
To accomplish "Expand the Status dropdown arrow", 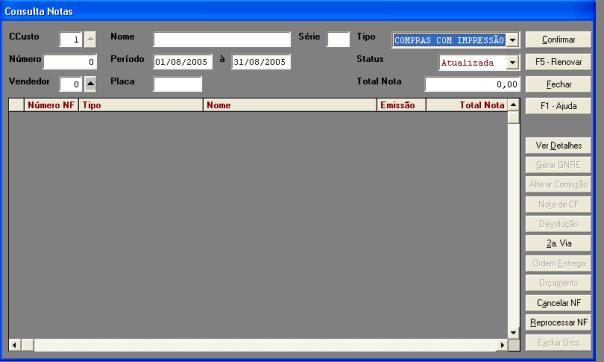I will 512,62.
